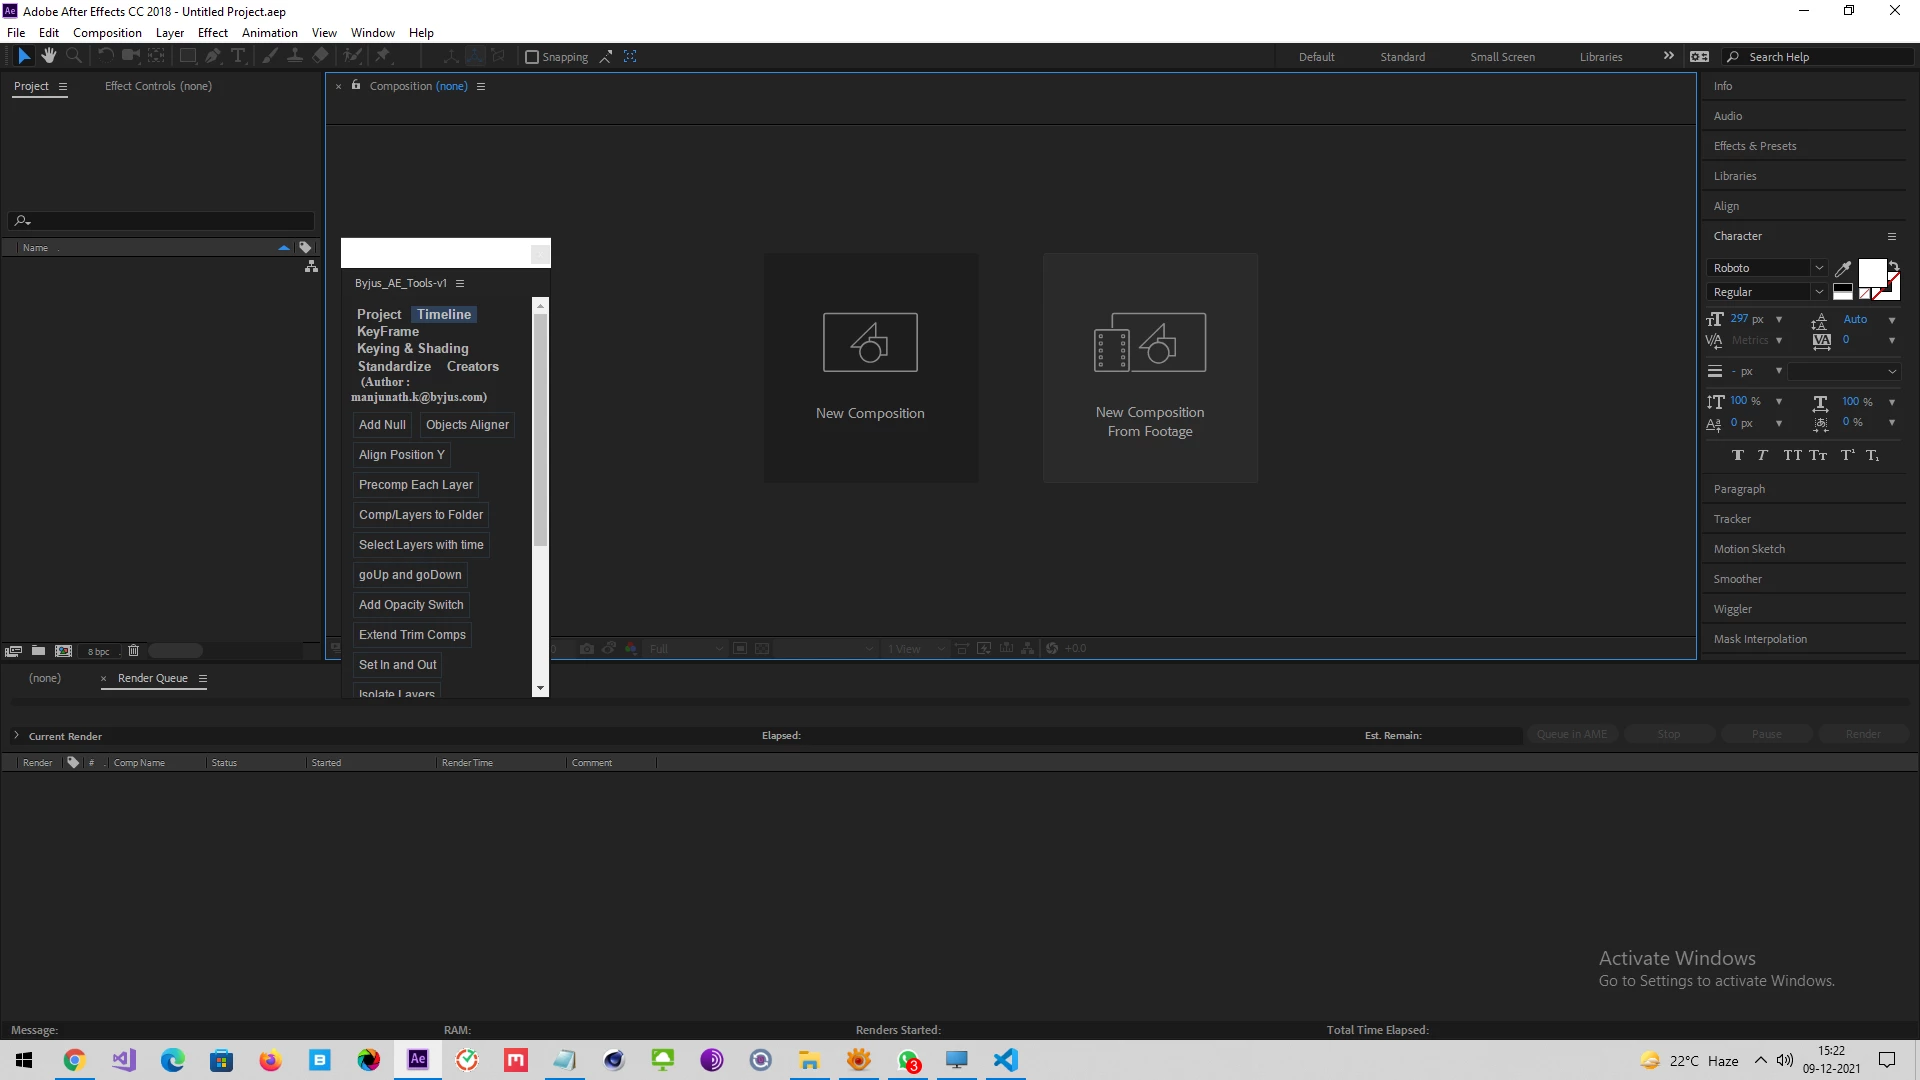This screenshot has width=1920, height=1080.
Task: Pick the Puppet Pin tool
Action: (x=382, y=56)
